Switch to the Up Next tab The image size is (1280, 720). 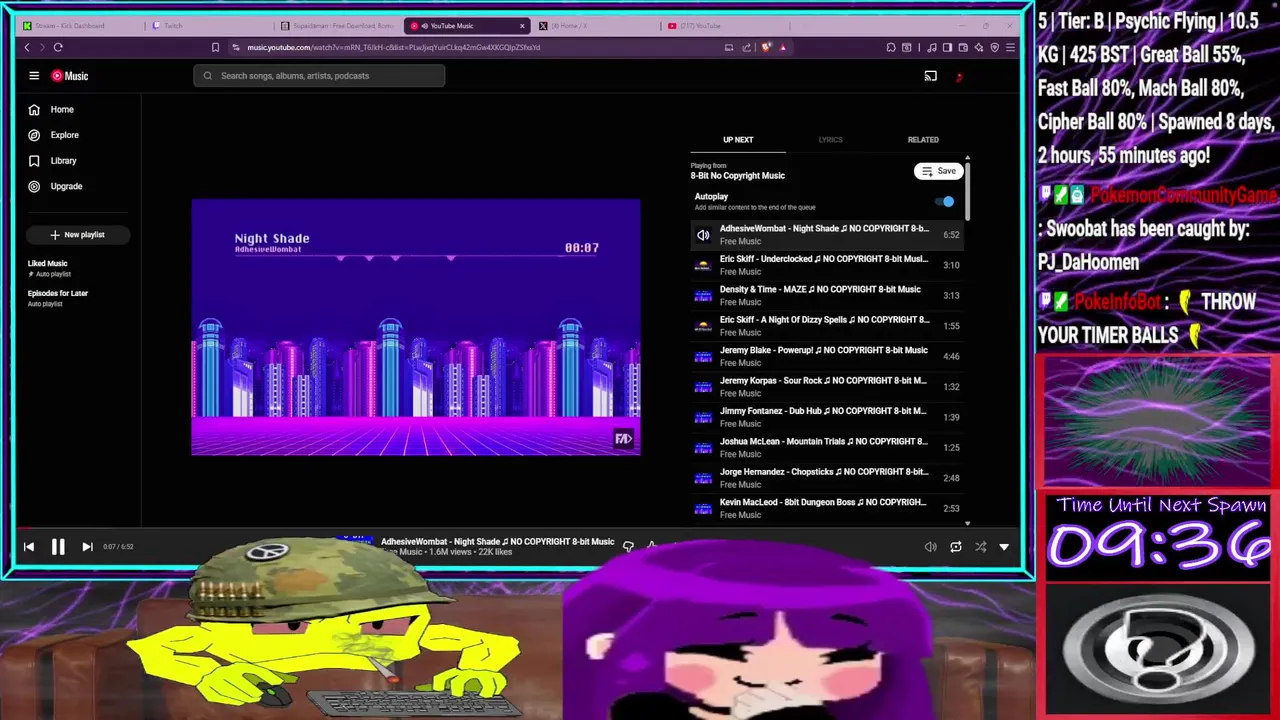738,140
